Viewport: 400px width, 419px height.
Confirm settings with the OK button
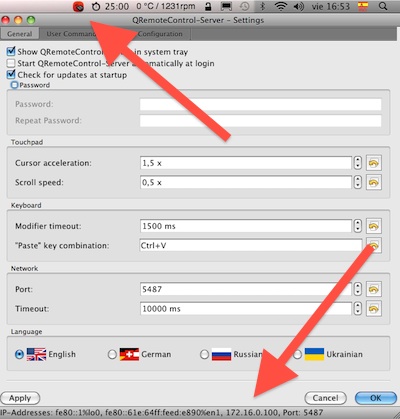coord(376,398)
